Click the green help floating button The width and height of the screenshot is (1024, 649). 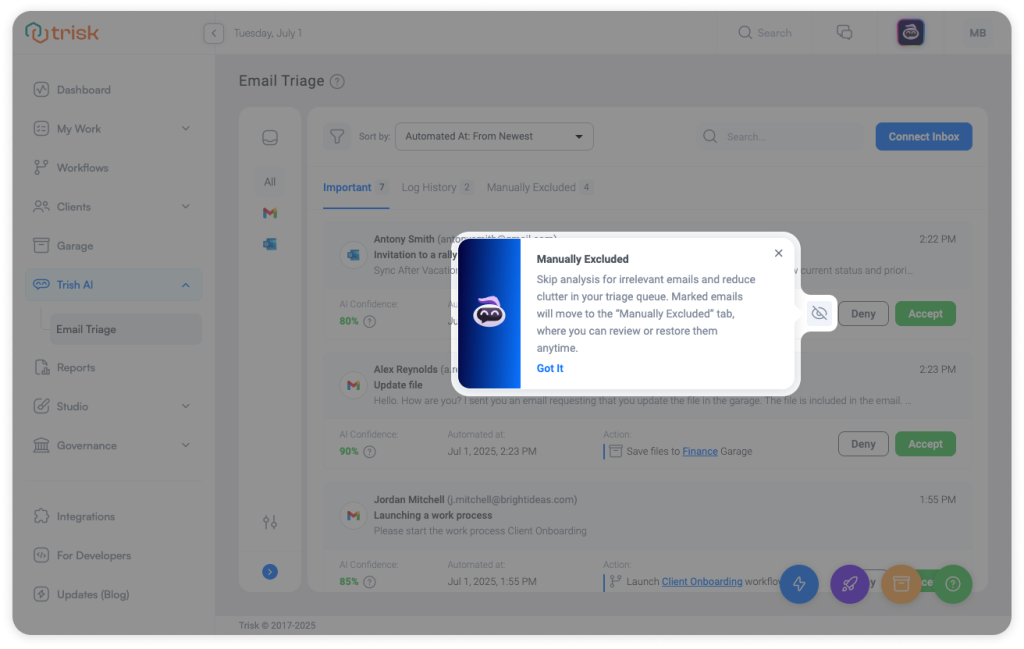click(x=953, y=584)
